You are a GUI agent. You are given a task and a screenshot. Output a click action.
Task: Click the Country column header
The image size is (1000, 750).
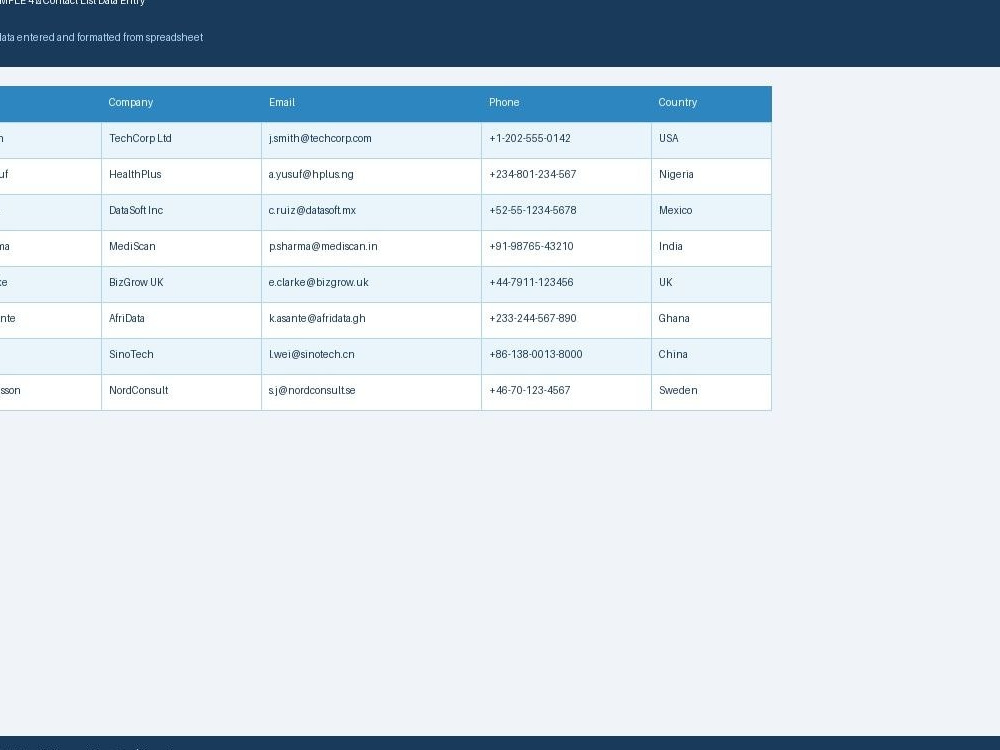[x=711, y=103]
